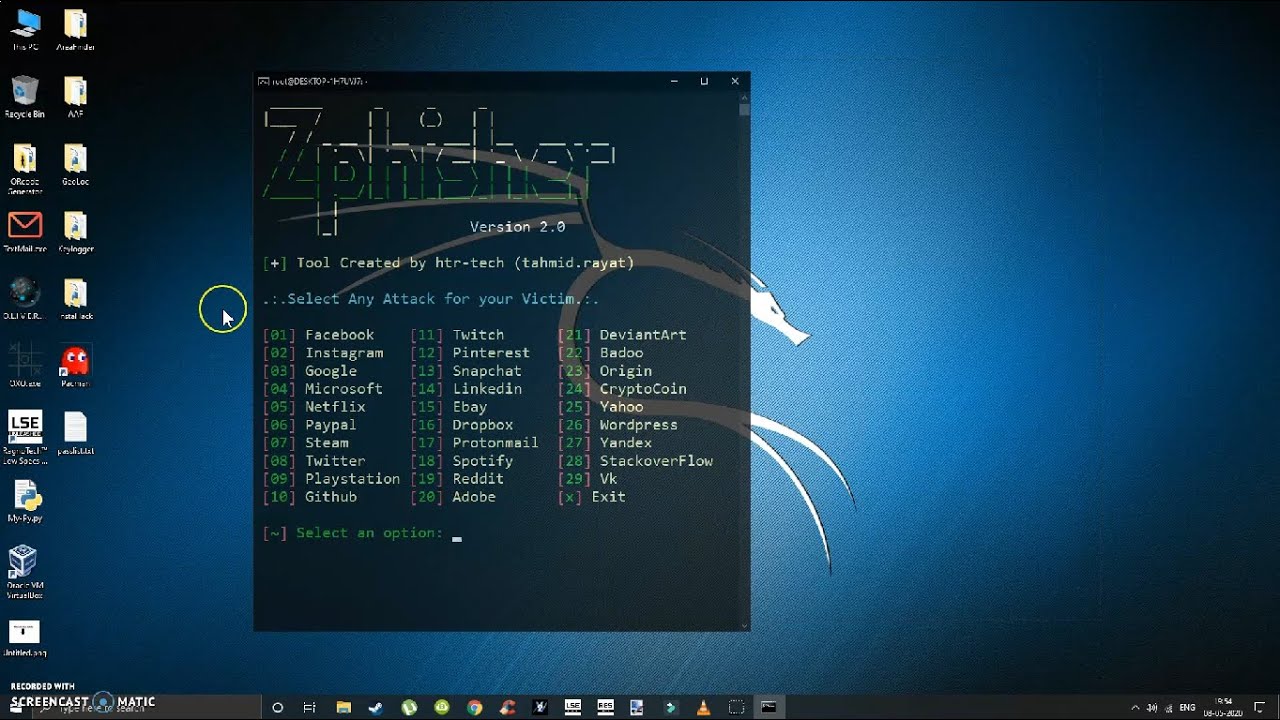Click the '[07] Steam' option text
Screen dimensions: 1280x720
306,443
